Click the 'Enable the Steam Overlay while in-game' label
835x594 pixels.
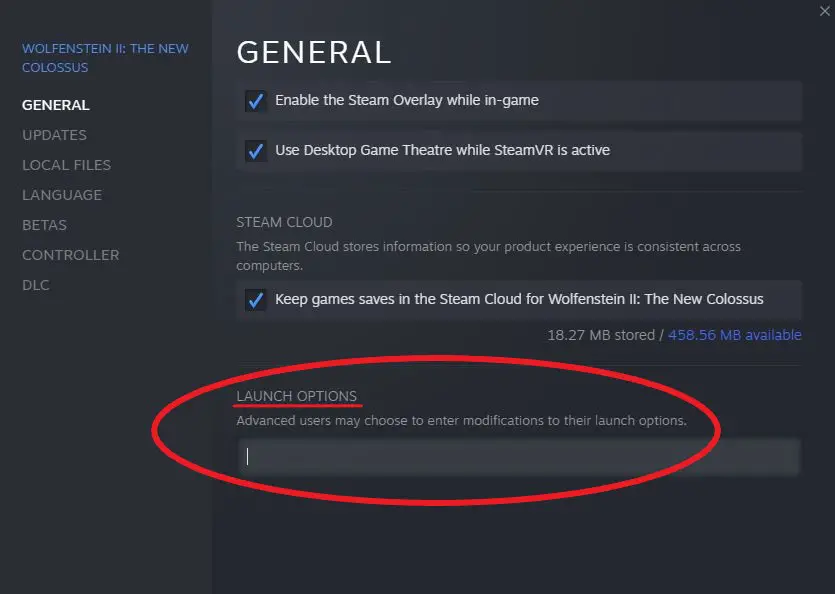[407, 100]
